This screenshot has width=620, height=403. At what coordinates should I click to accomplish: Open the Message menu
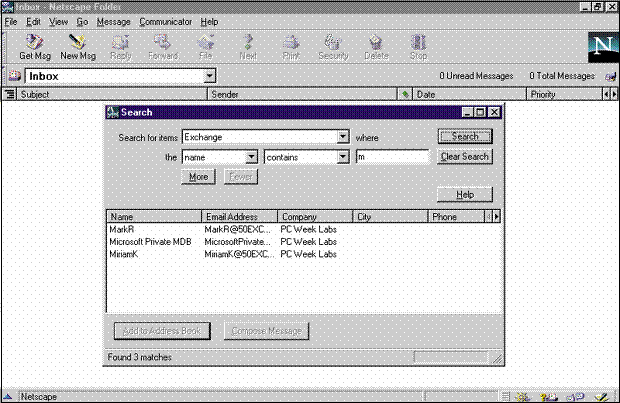pos(113,22)
